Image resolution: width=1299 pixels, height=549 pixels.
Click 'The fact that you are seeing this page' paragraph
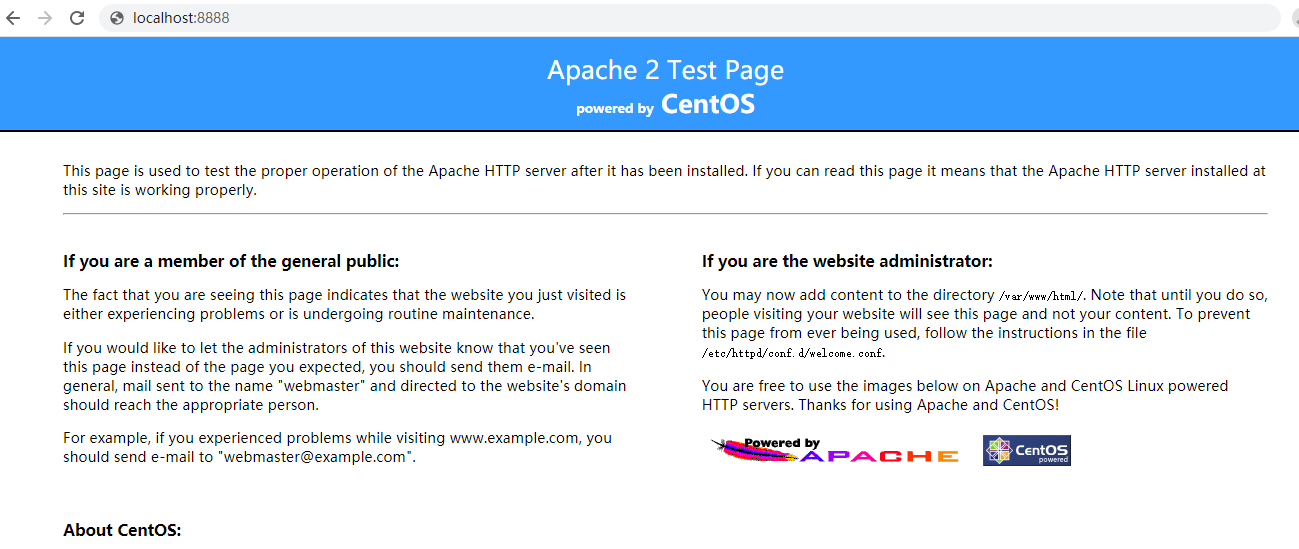coord(344,305)
